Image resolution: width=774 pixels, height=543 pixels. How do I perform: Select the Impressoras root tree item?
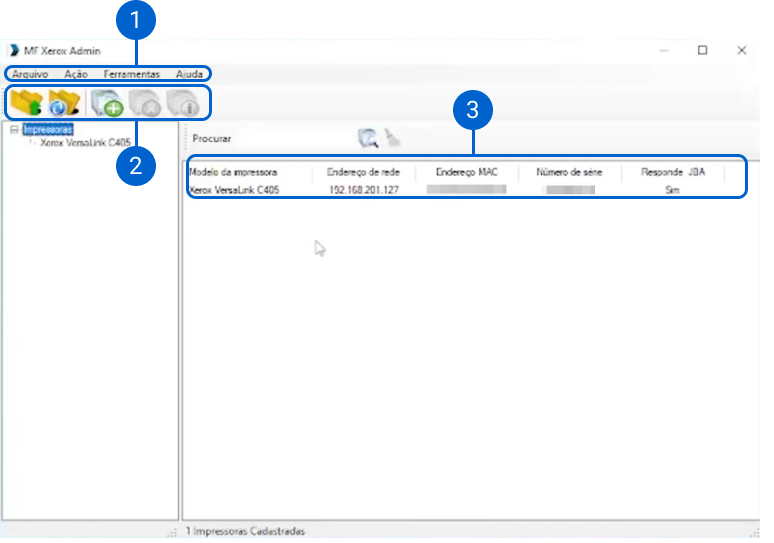pos(47,129)
